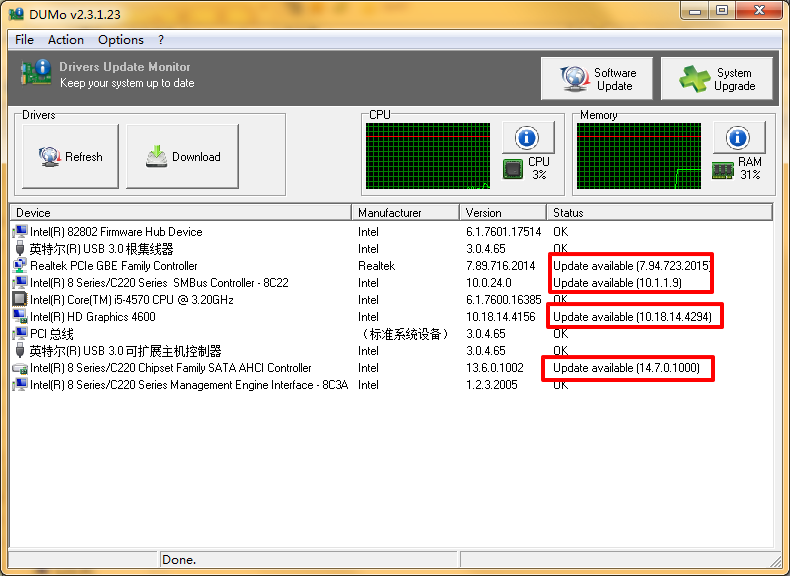
Task: Click status Update available (7.94.723.2015)
Action: tap(632, 266)
